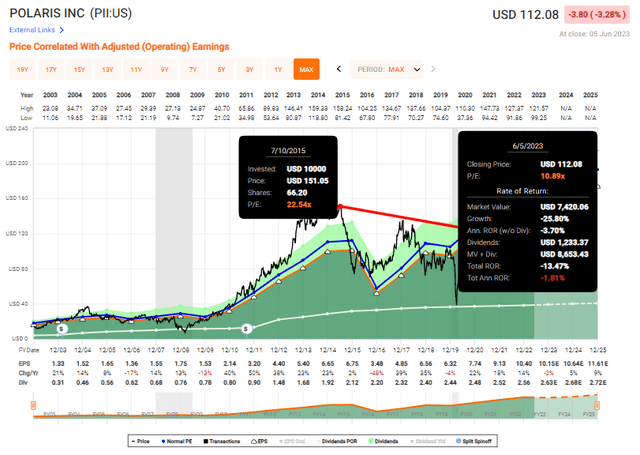
Task: Switch to the 5Y period
Action: coord(221,69)
